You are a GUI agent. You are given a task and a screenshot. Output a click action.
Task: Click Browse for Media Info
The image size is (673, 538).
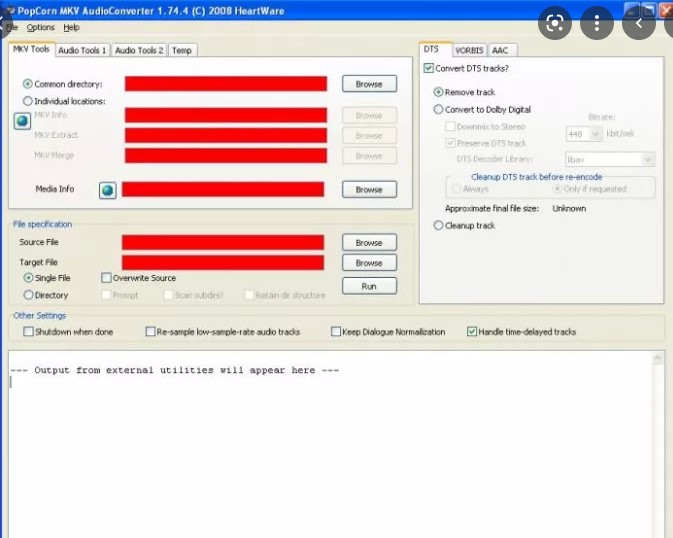click(369, 190)
